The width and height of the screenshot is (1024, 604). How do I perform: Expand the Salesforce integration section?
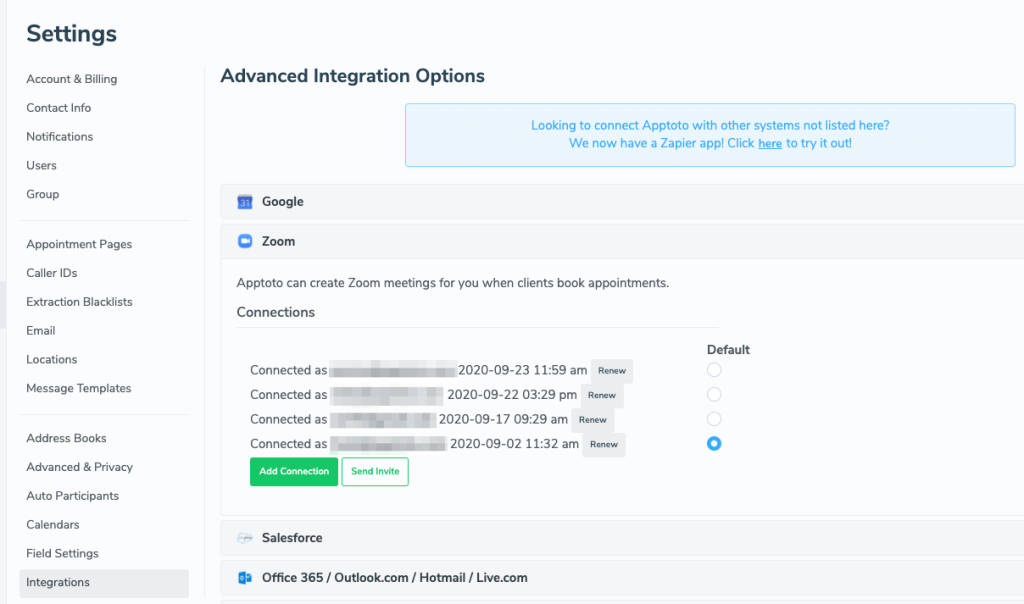click(x=292, y=538)
